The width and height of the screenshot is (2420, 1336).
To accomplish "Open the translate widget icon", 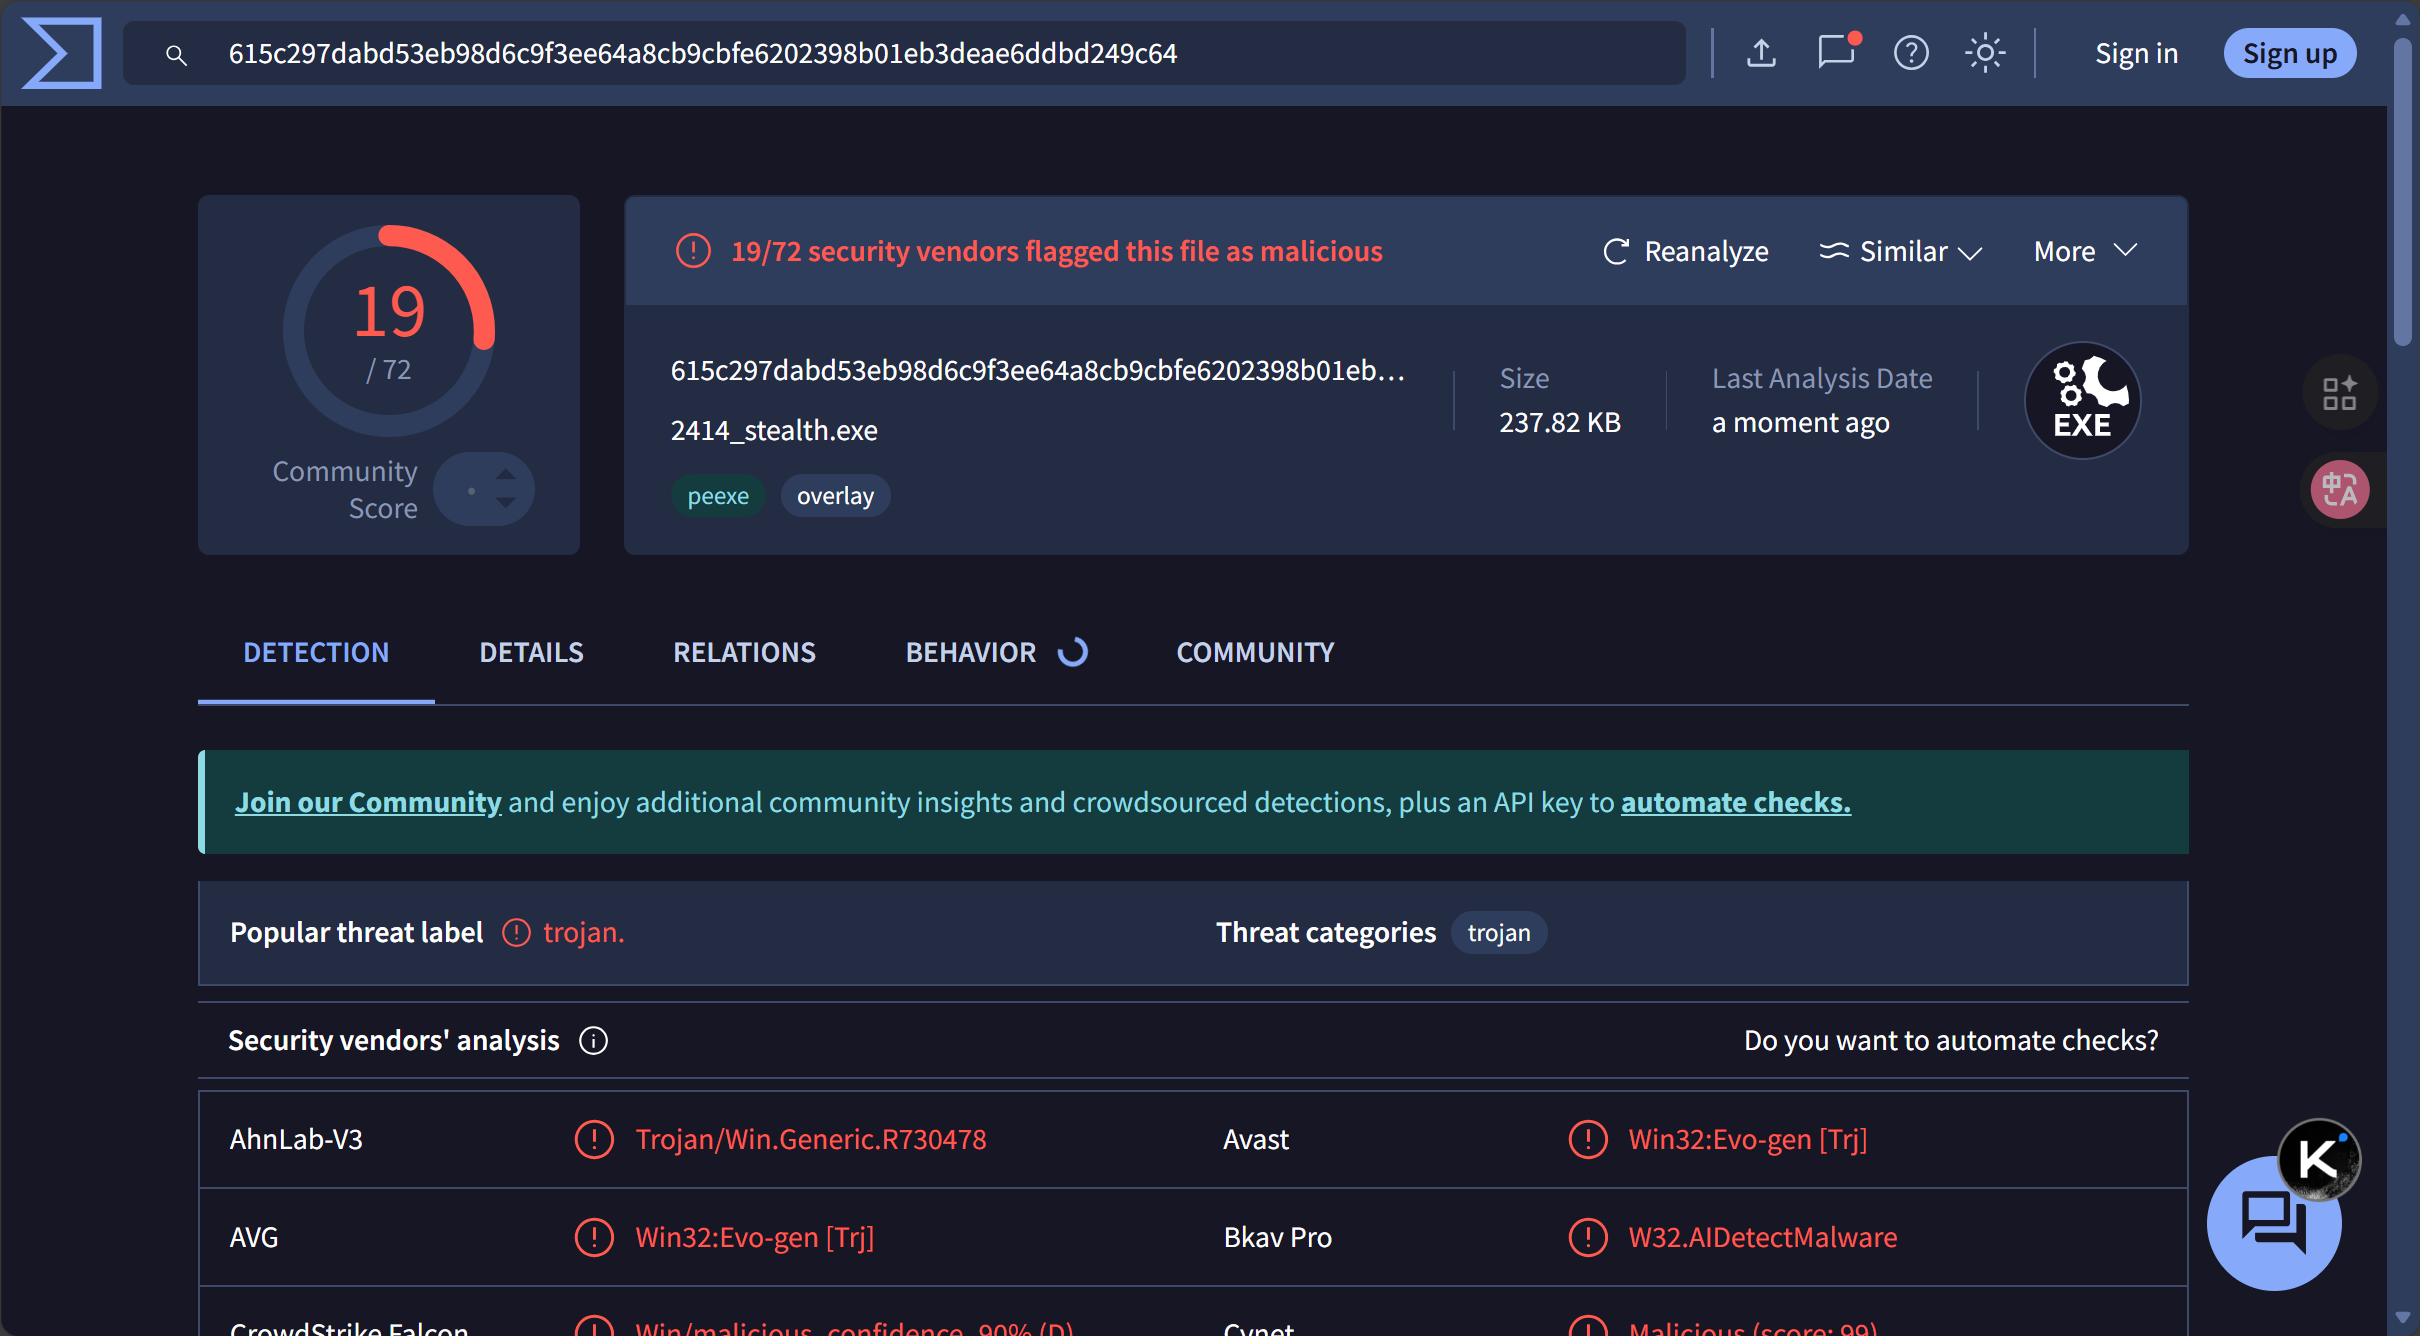I will [2339, 490].
